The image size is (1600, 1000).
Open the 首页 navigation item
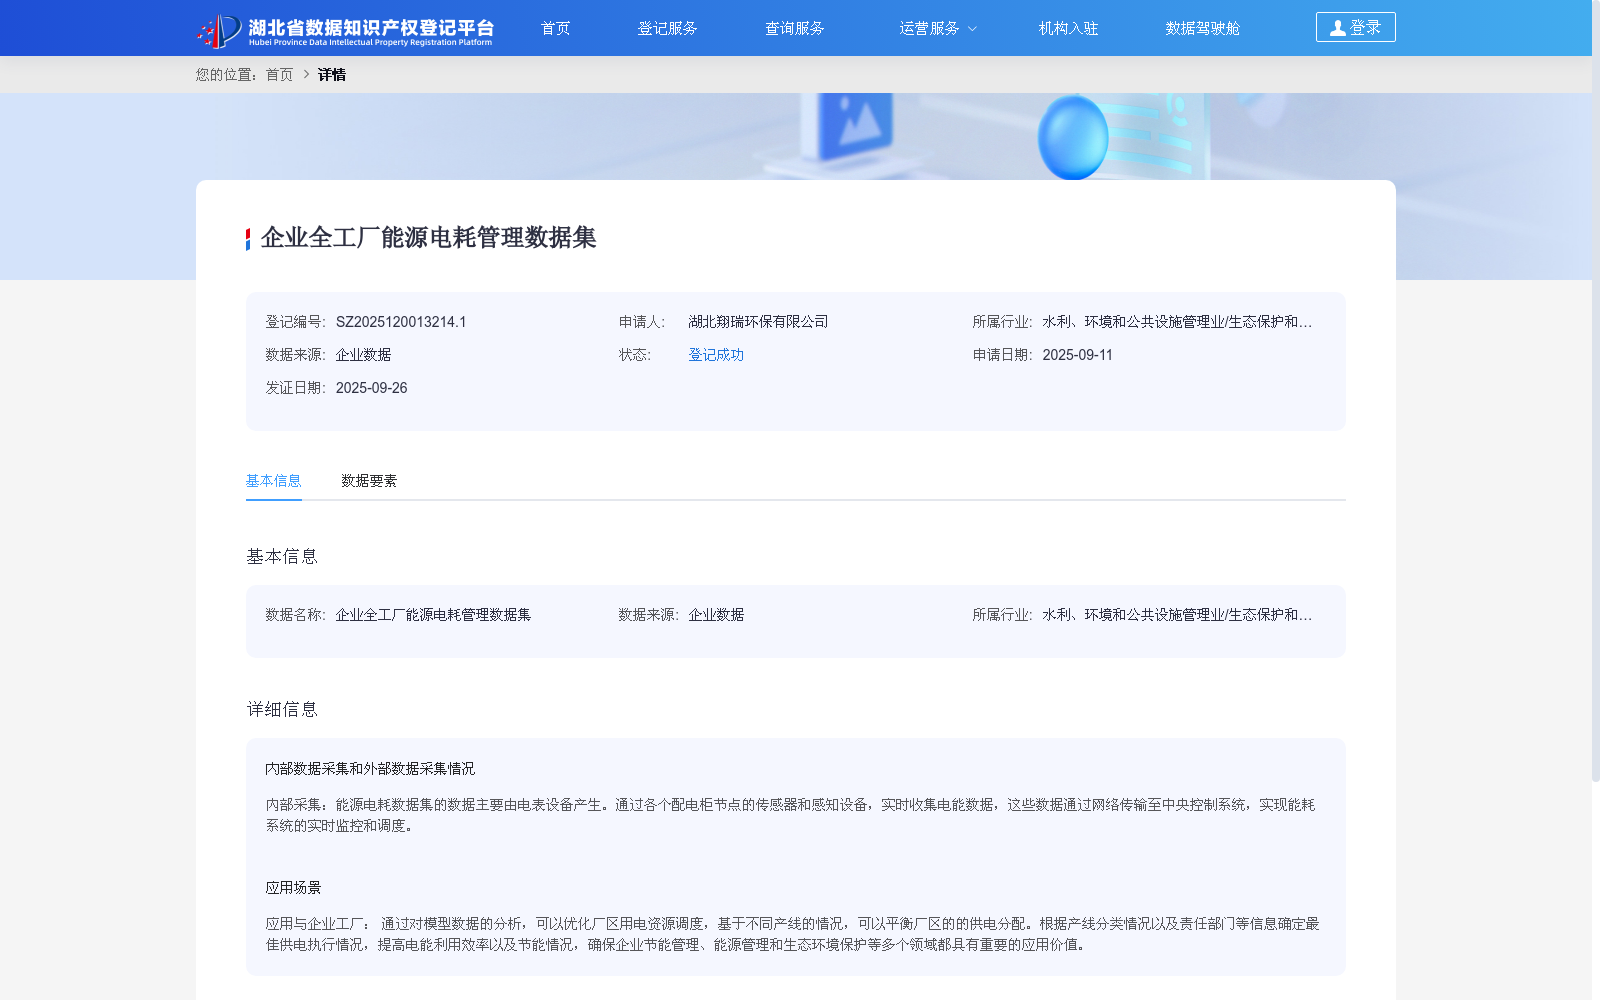pyautogui.click(x=555, y=28)
